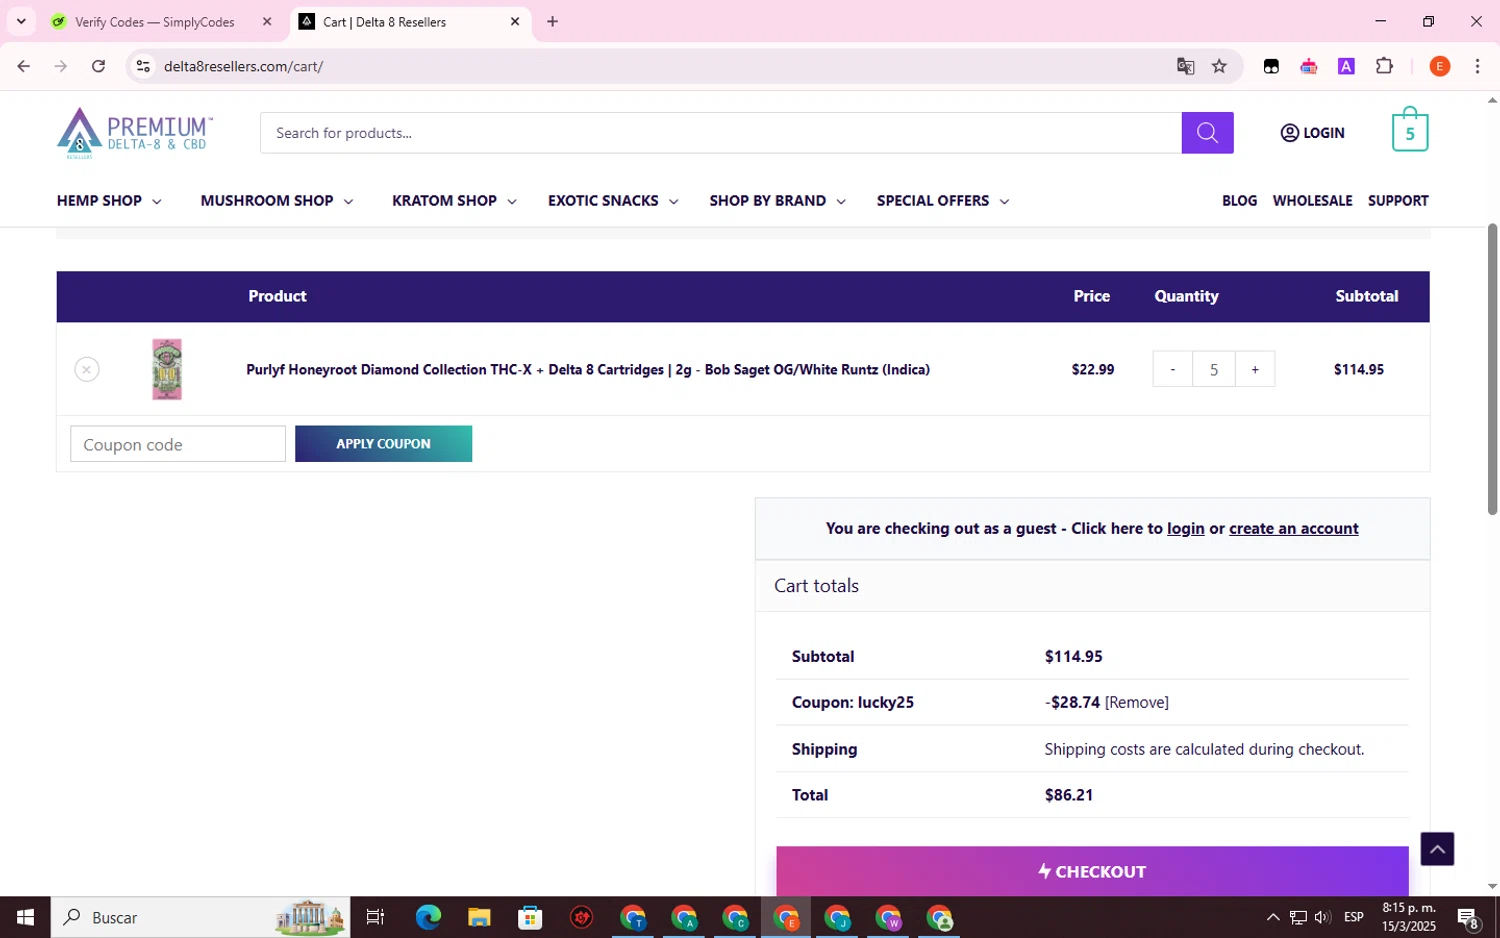The image size is (1500, 938).
Task: Open the Extensions puzzle icon
Action: point(1384,66)
